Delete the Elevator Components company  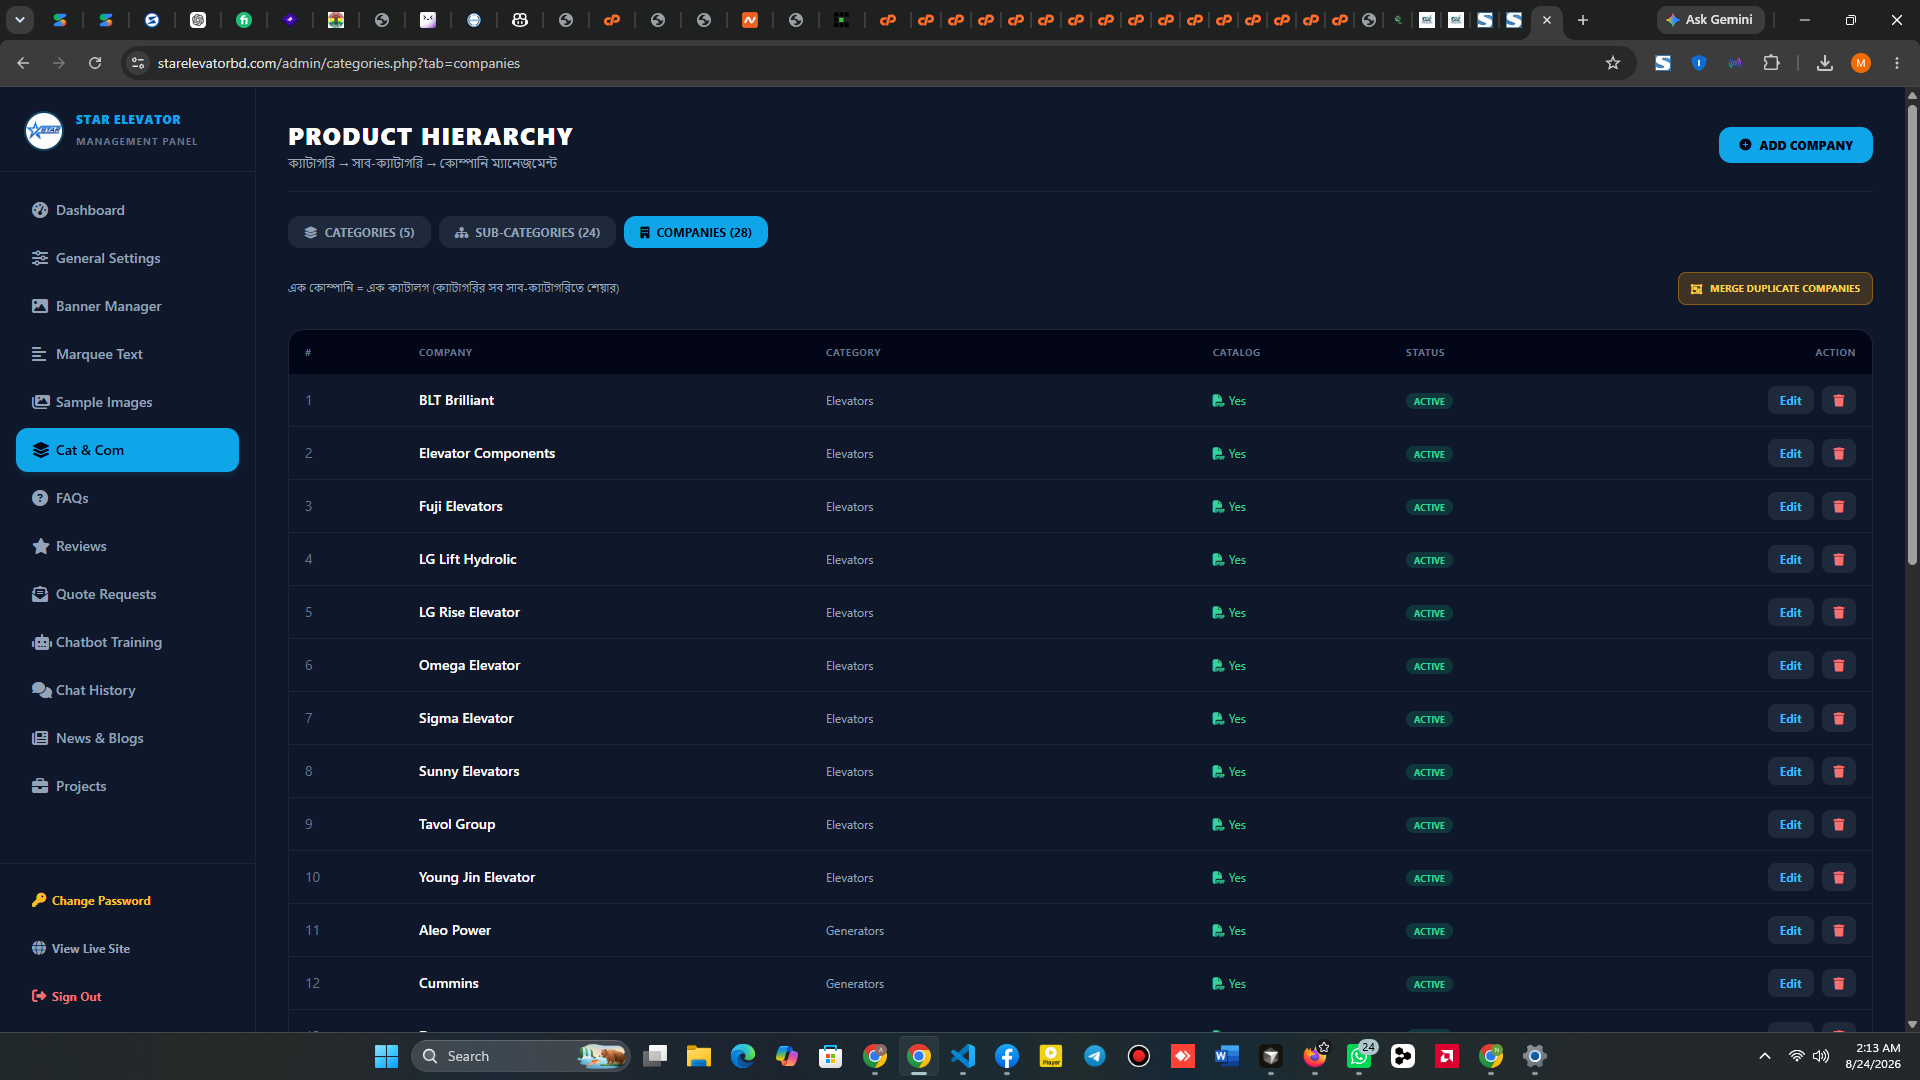[x=1838, y=454]
